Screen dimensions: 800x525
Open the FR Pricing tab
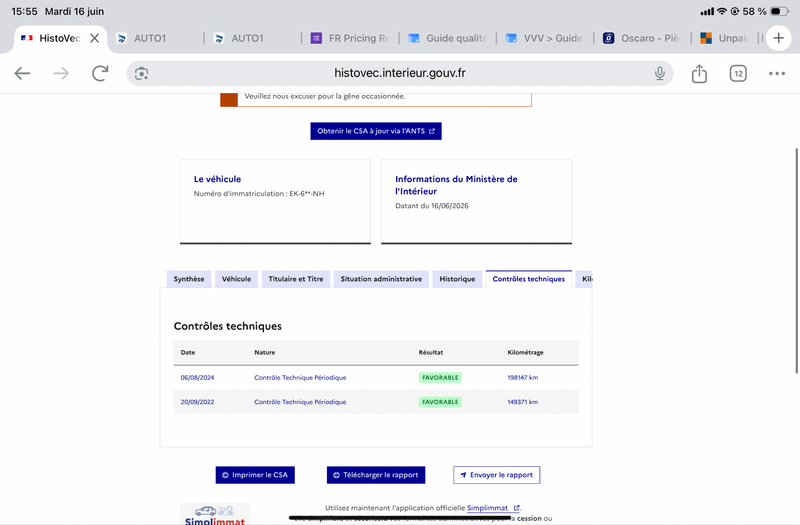coord(351,38)
